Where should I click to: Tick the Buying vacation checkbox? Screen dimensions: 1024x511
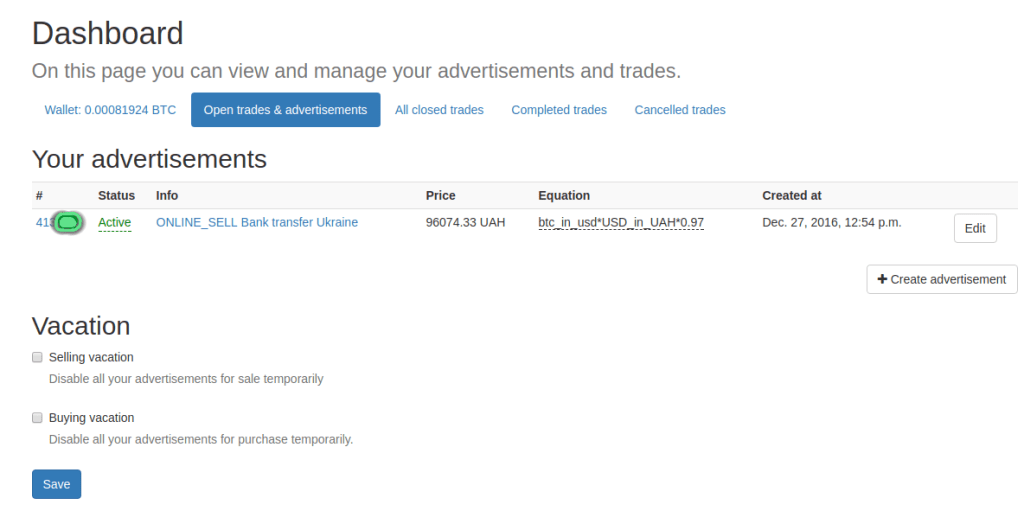tap(38, 418)
